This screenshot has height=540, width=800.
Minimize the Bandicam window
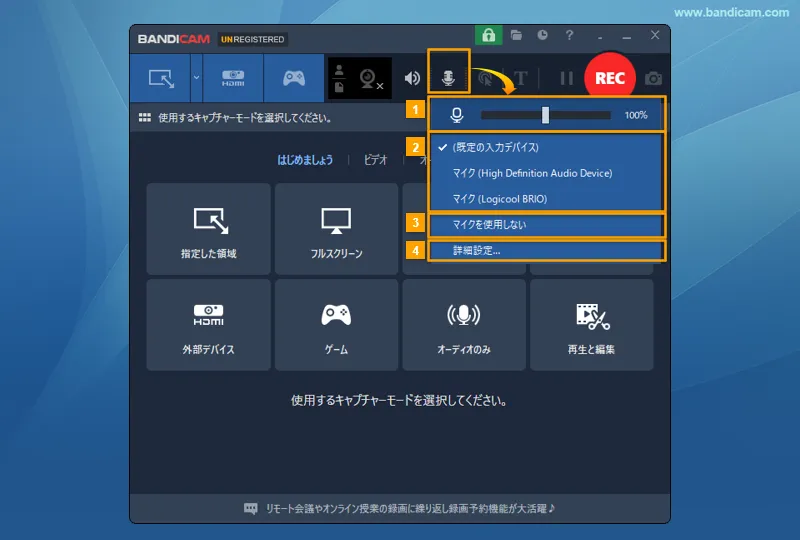627,37
